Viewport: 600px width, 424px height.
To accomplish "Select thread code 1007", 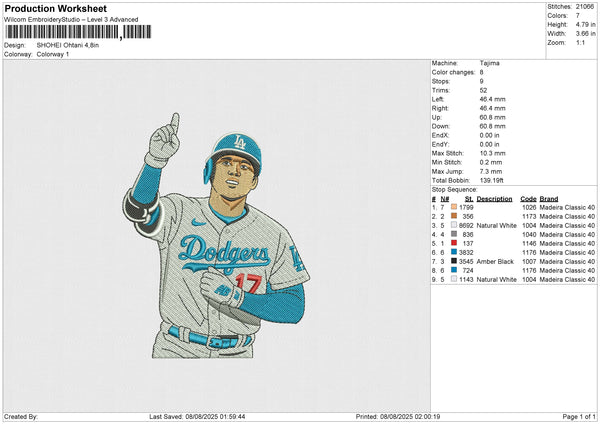I will [529, 261].
